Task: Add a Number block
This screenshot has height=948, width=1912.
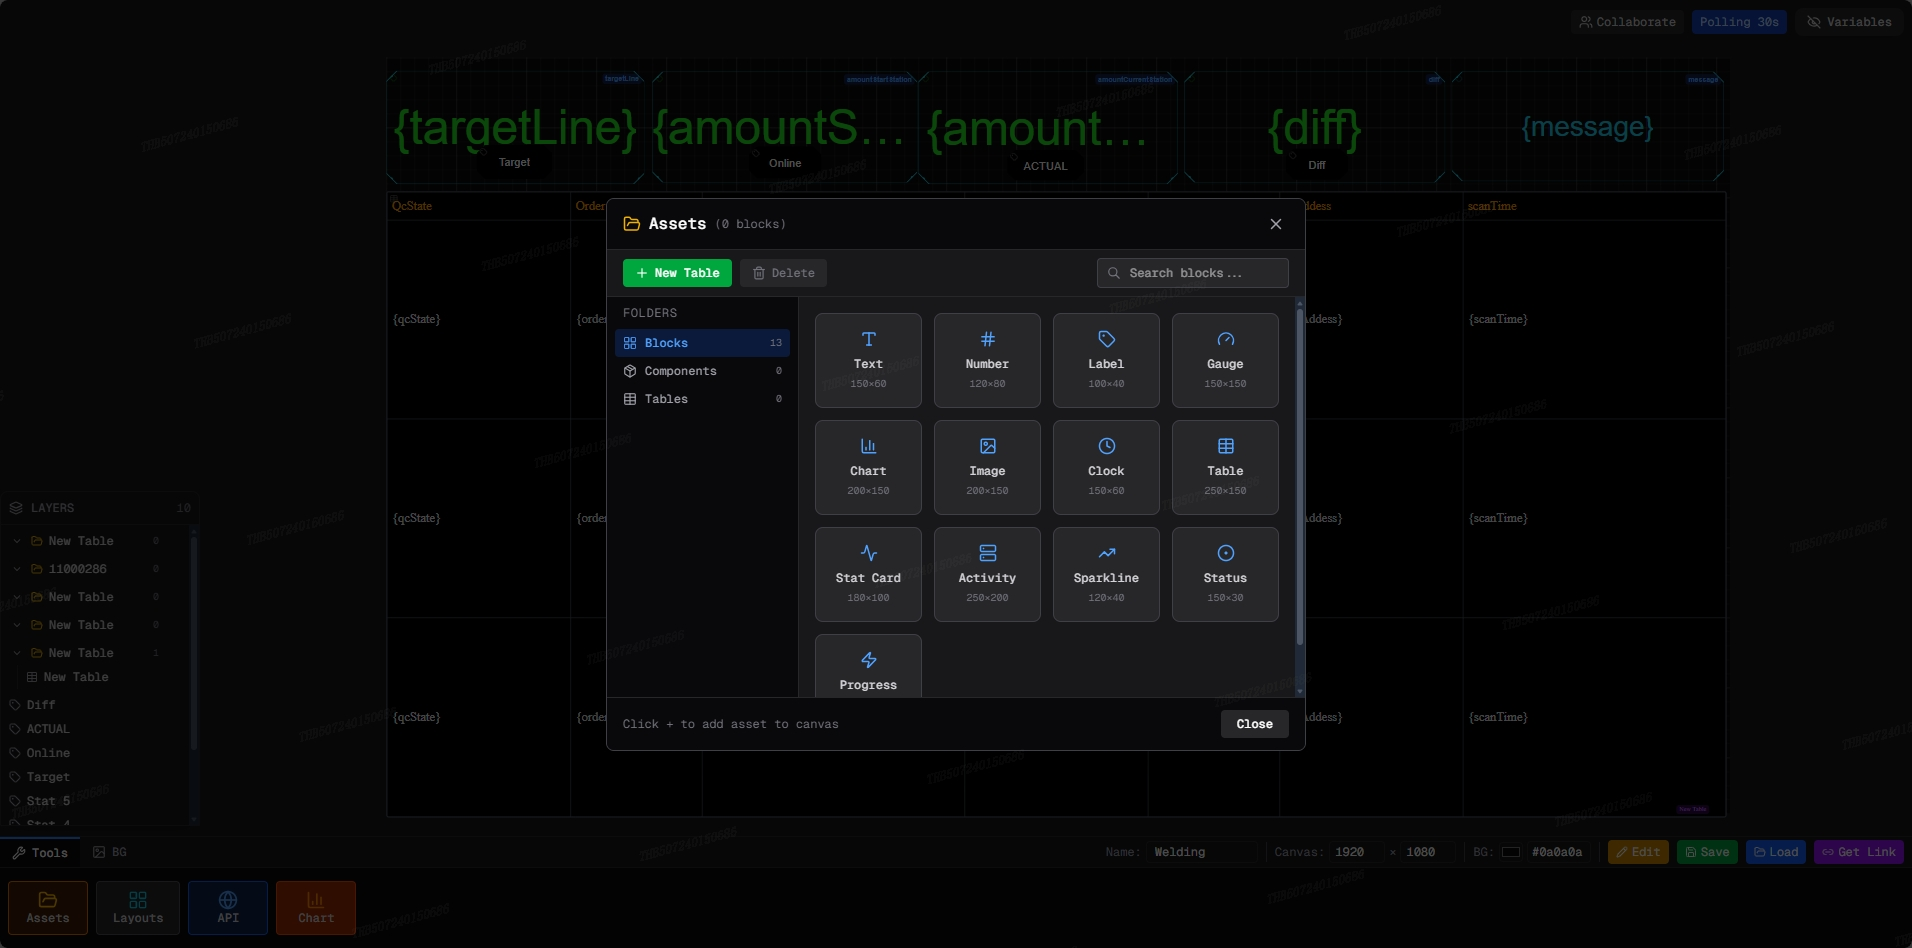Action: pos(987,360)
